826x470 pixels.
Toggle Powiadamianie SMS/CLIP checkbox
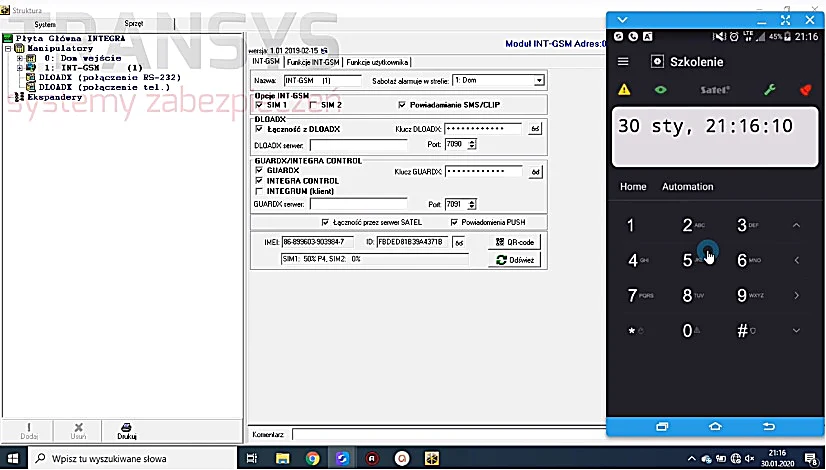(x=402, y=105)
